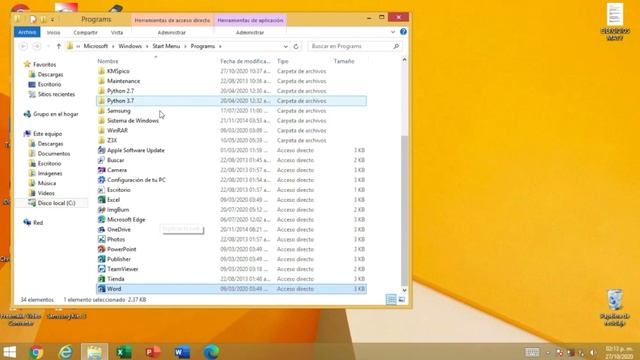Go forward with the forward arrow

(37, 47)
